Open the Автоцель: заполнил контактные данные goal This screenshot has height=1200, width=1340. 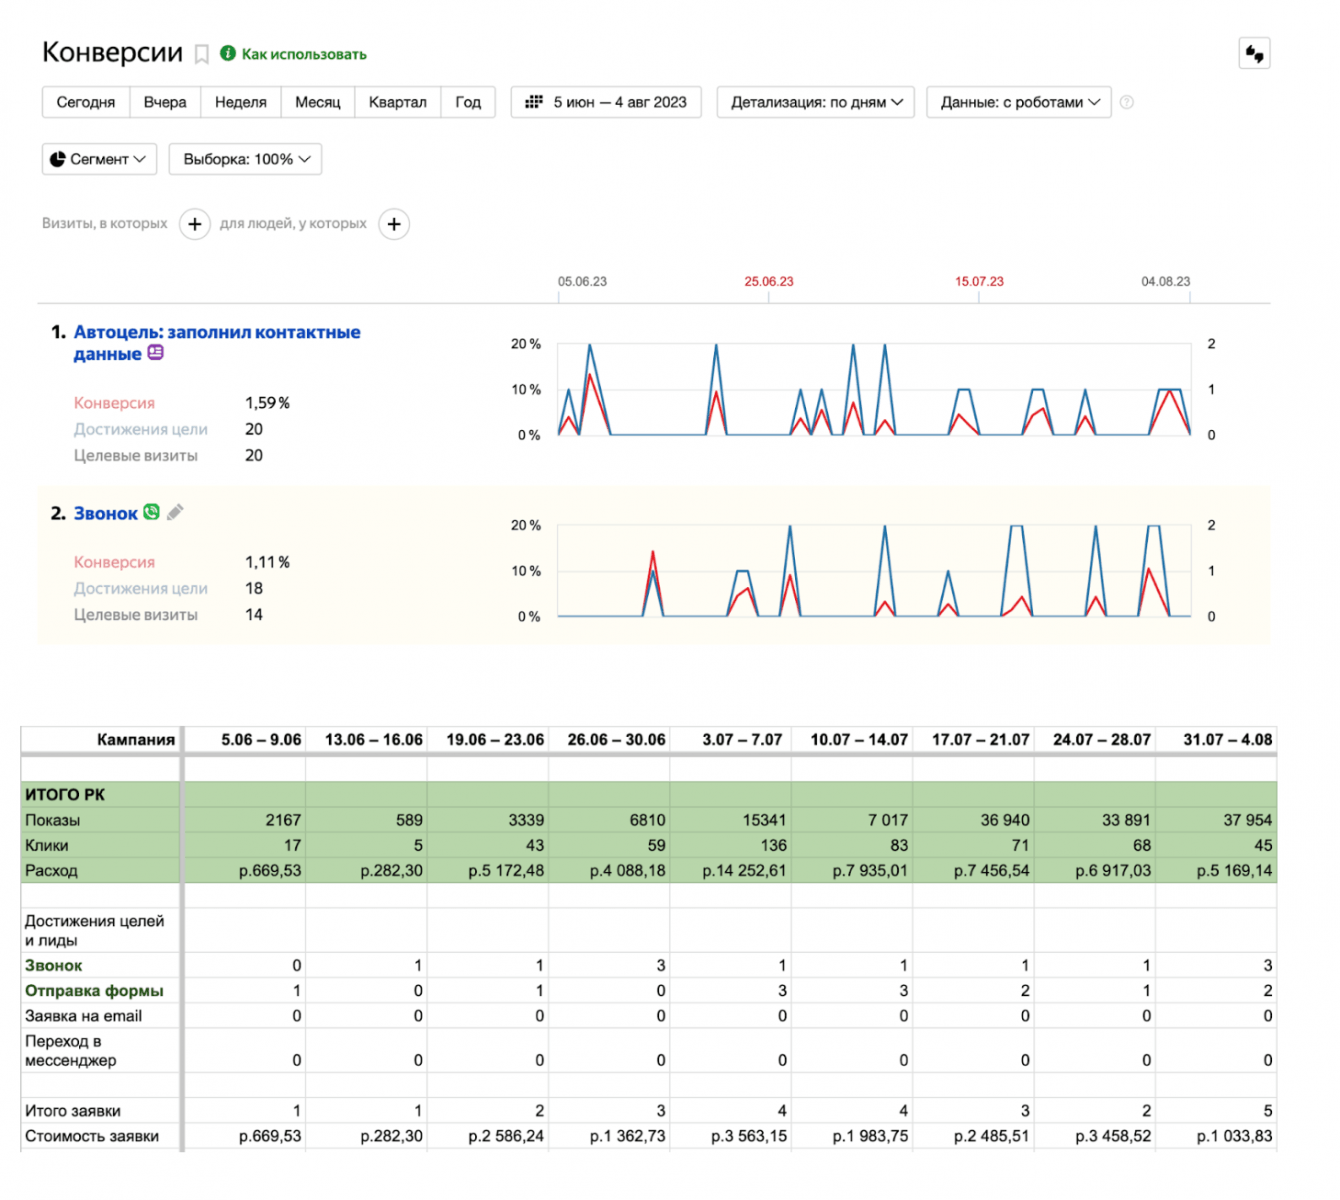coord(216,333)
